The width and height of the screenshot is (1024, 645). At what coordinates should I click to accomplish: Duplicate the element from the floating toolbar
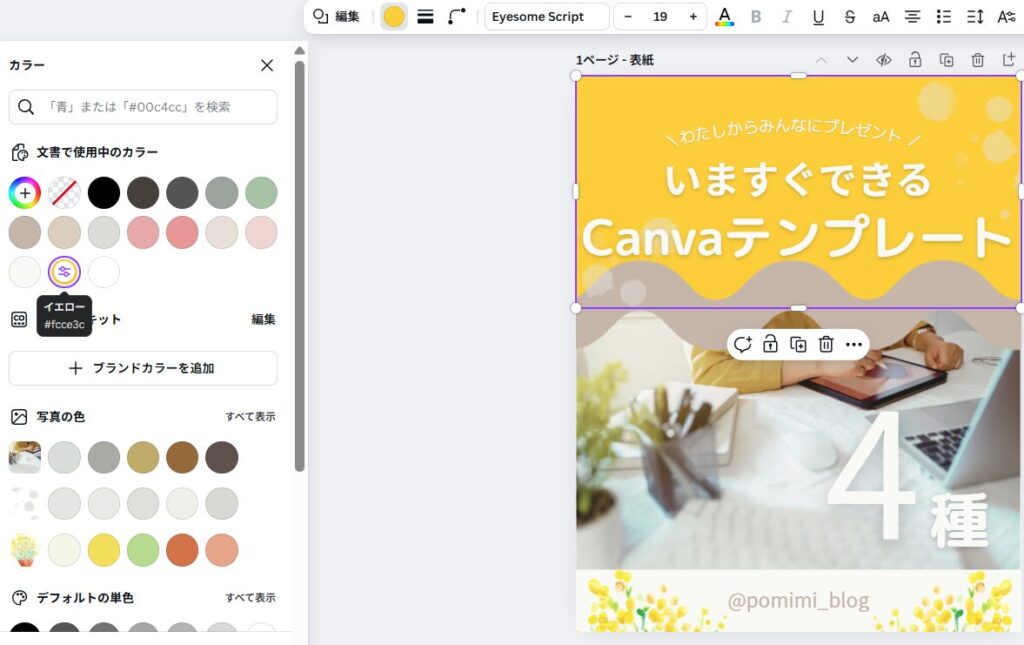(x=798, y=344)
